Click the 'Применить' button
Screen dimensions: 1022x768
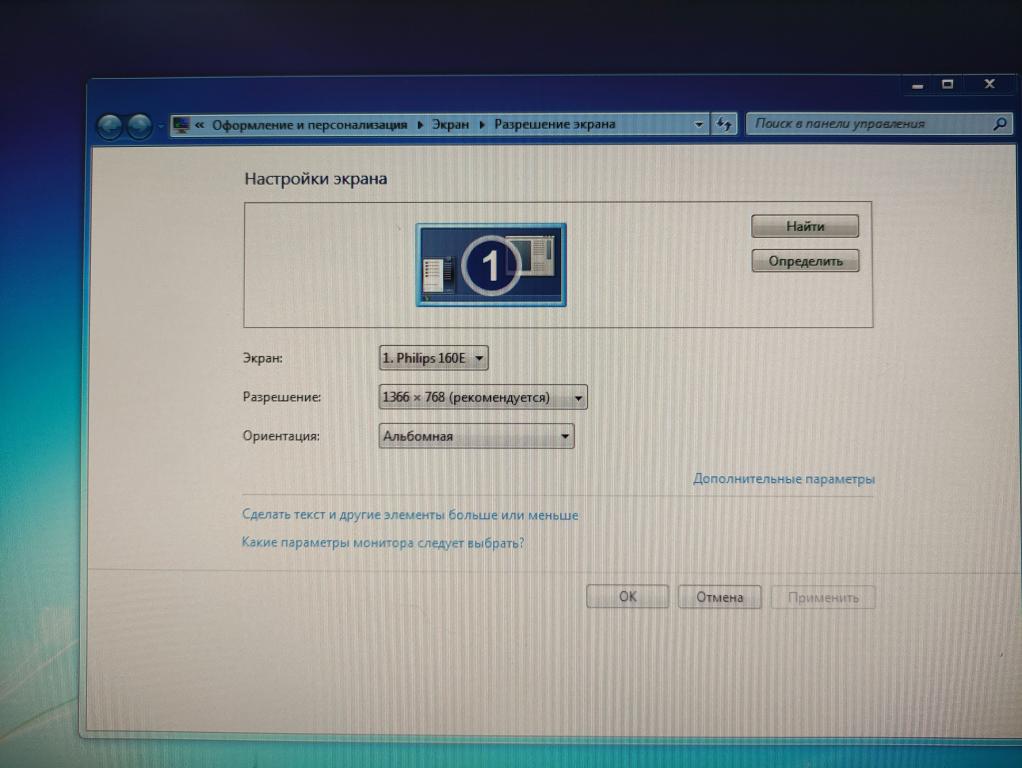[823, 597]
